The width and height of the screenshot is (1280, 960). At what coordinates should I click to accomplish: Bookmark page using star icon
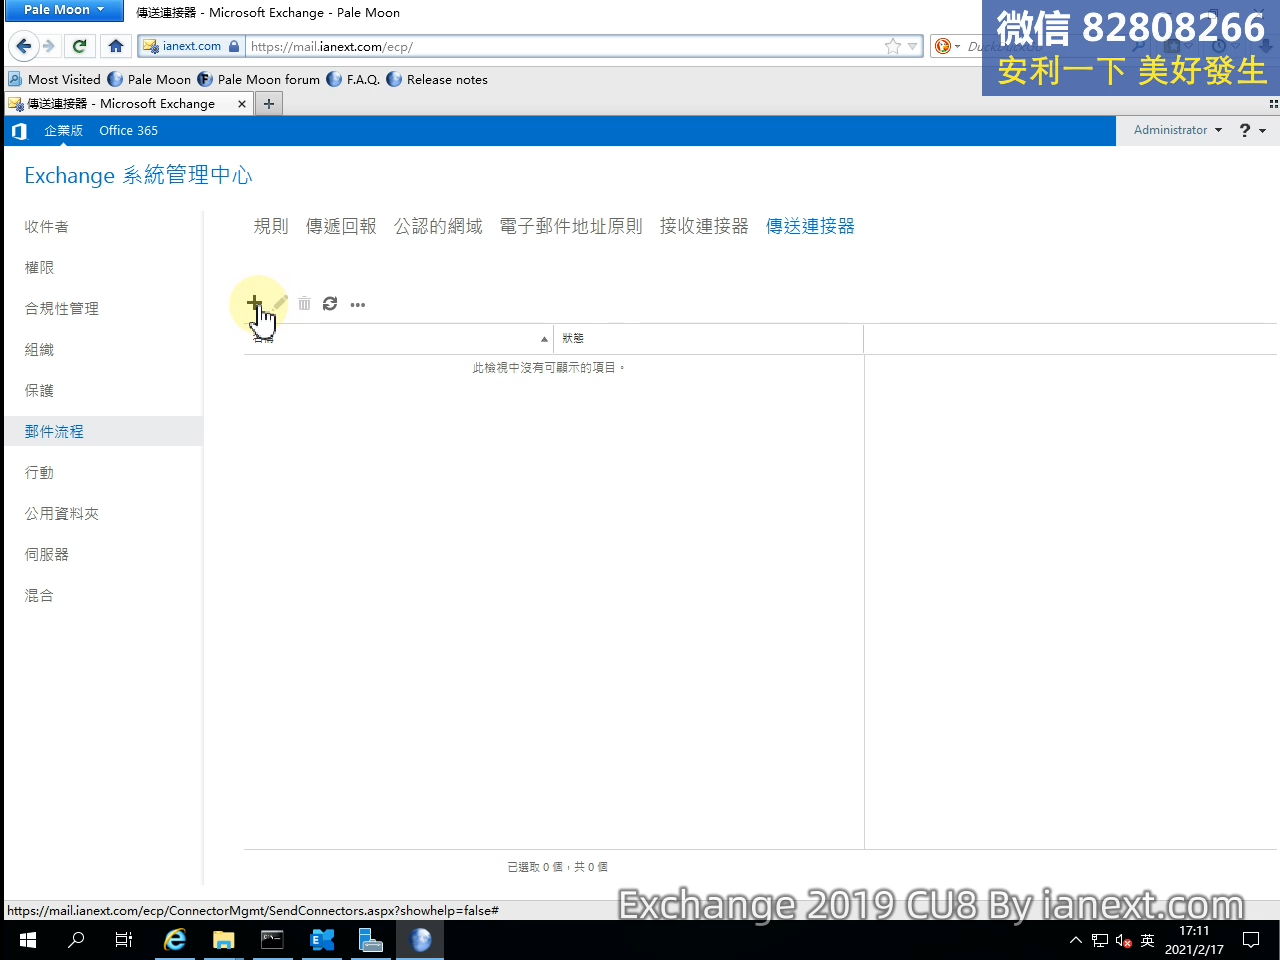pyautogui.click(x=893, y=46)
